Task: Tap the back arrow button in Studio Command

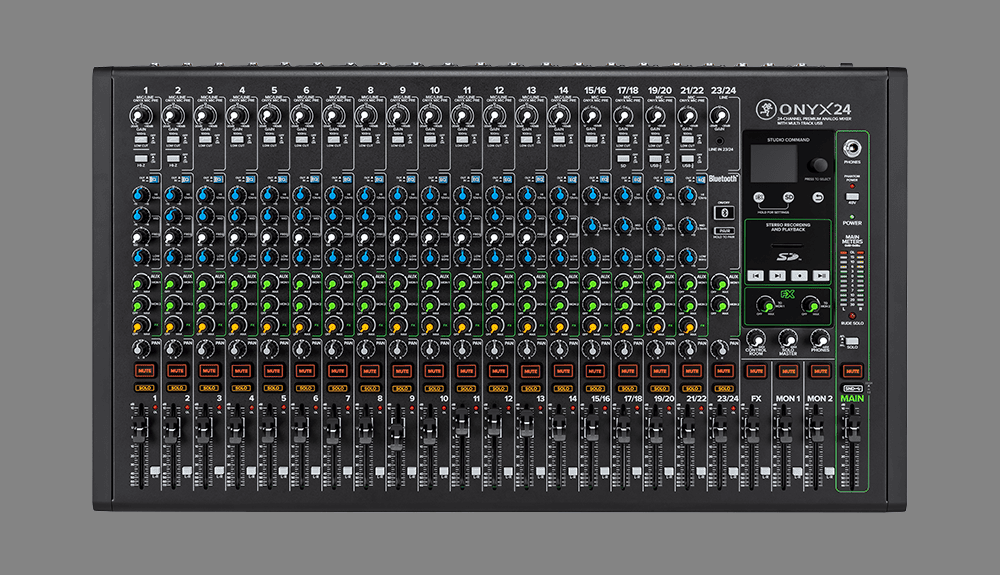Action: (818, 198)
